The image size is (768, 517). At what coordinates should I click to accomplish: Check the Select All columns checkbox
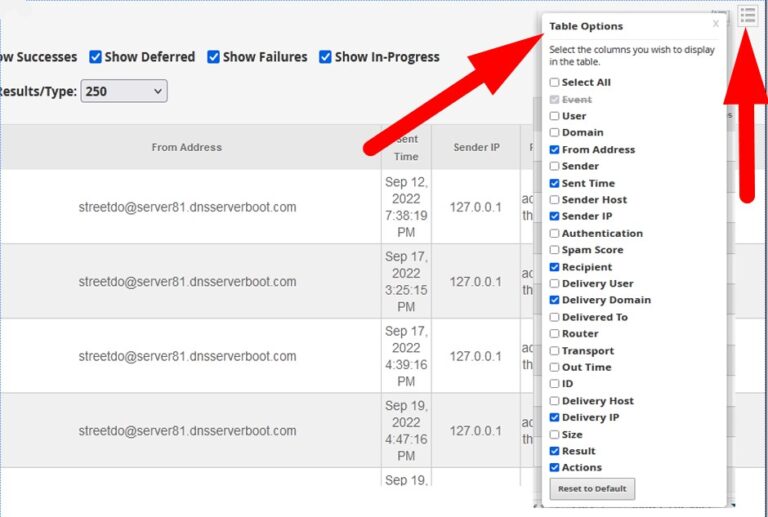(555, 83)
